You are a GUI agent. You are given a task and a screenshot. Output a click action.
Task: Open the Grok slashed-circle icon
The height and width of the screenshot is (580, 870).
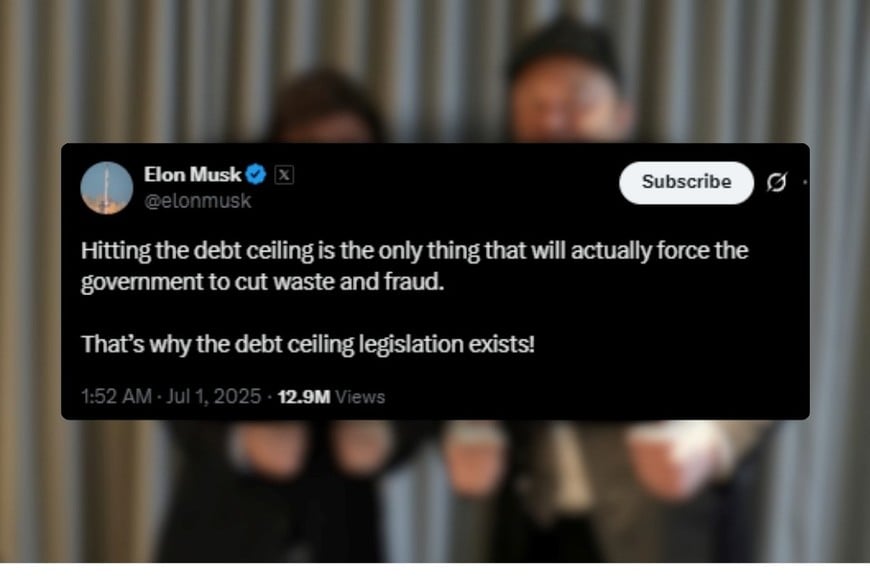click(777, 182)
